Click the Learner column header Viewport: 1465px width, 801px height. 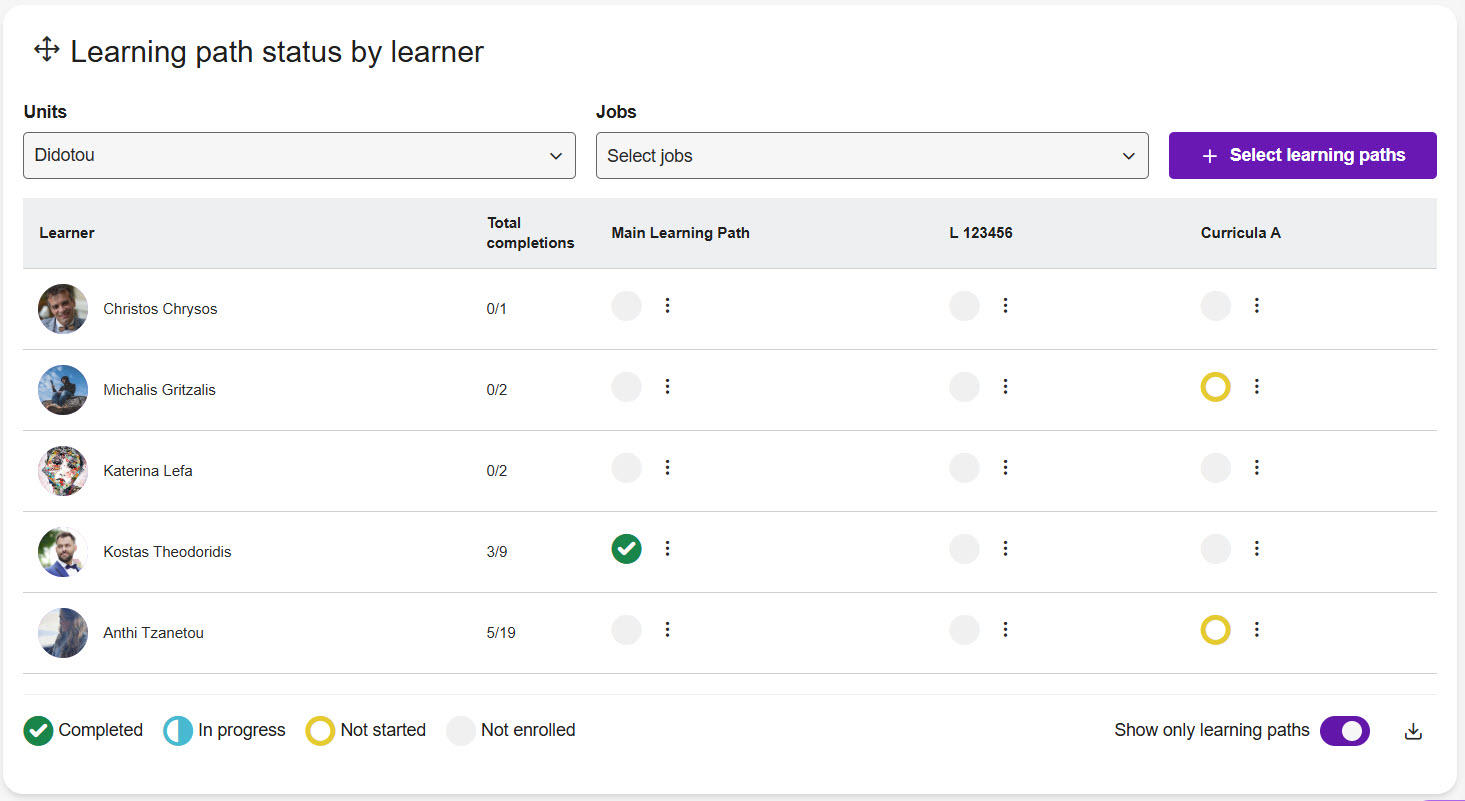tap(67, 233)
